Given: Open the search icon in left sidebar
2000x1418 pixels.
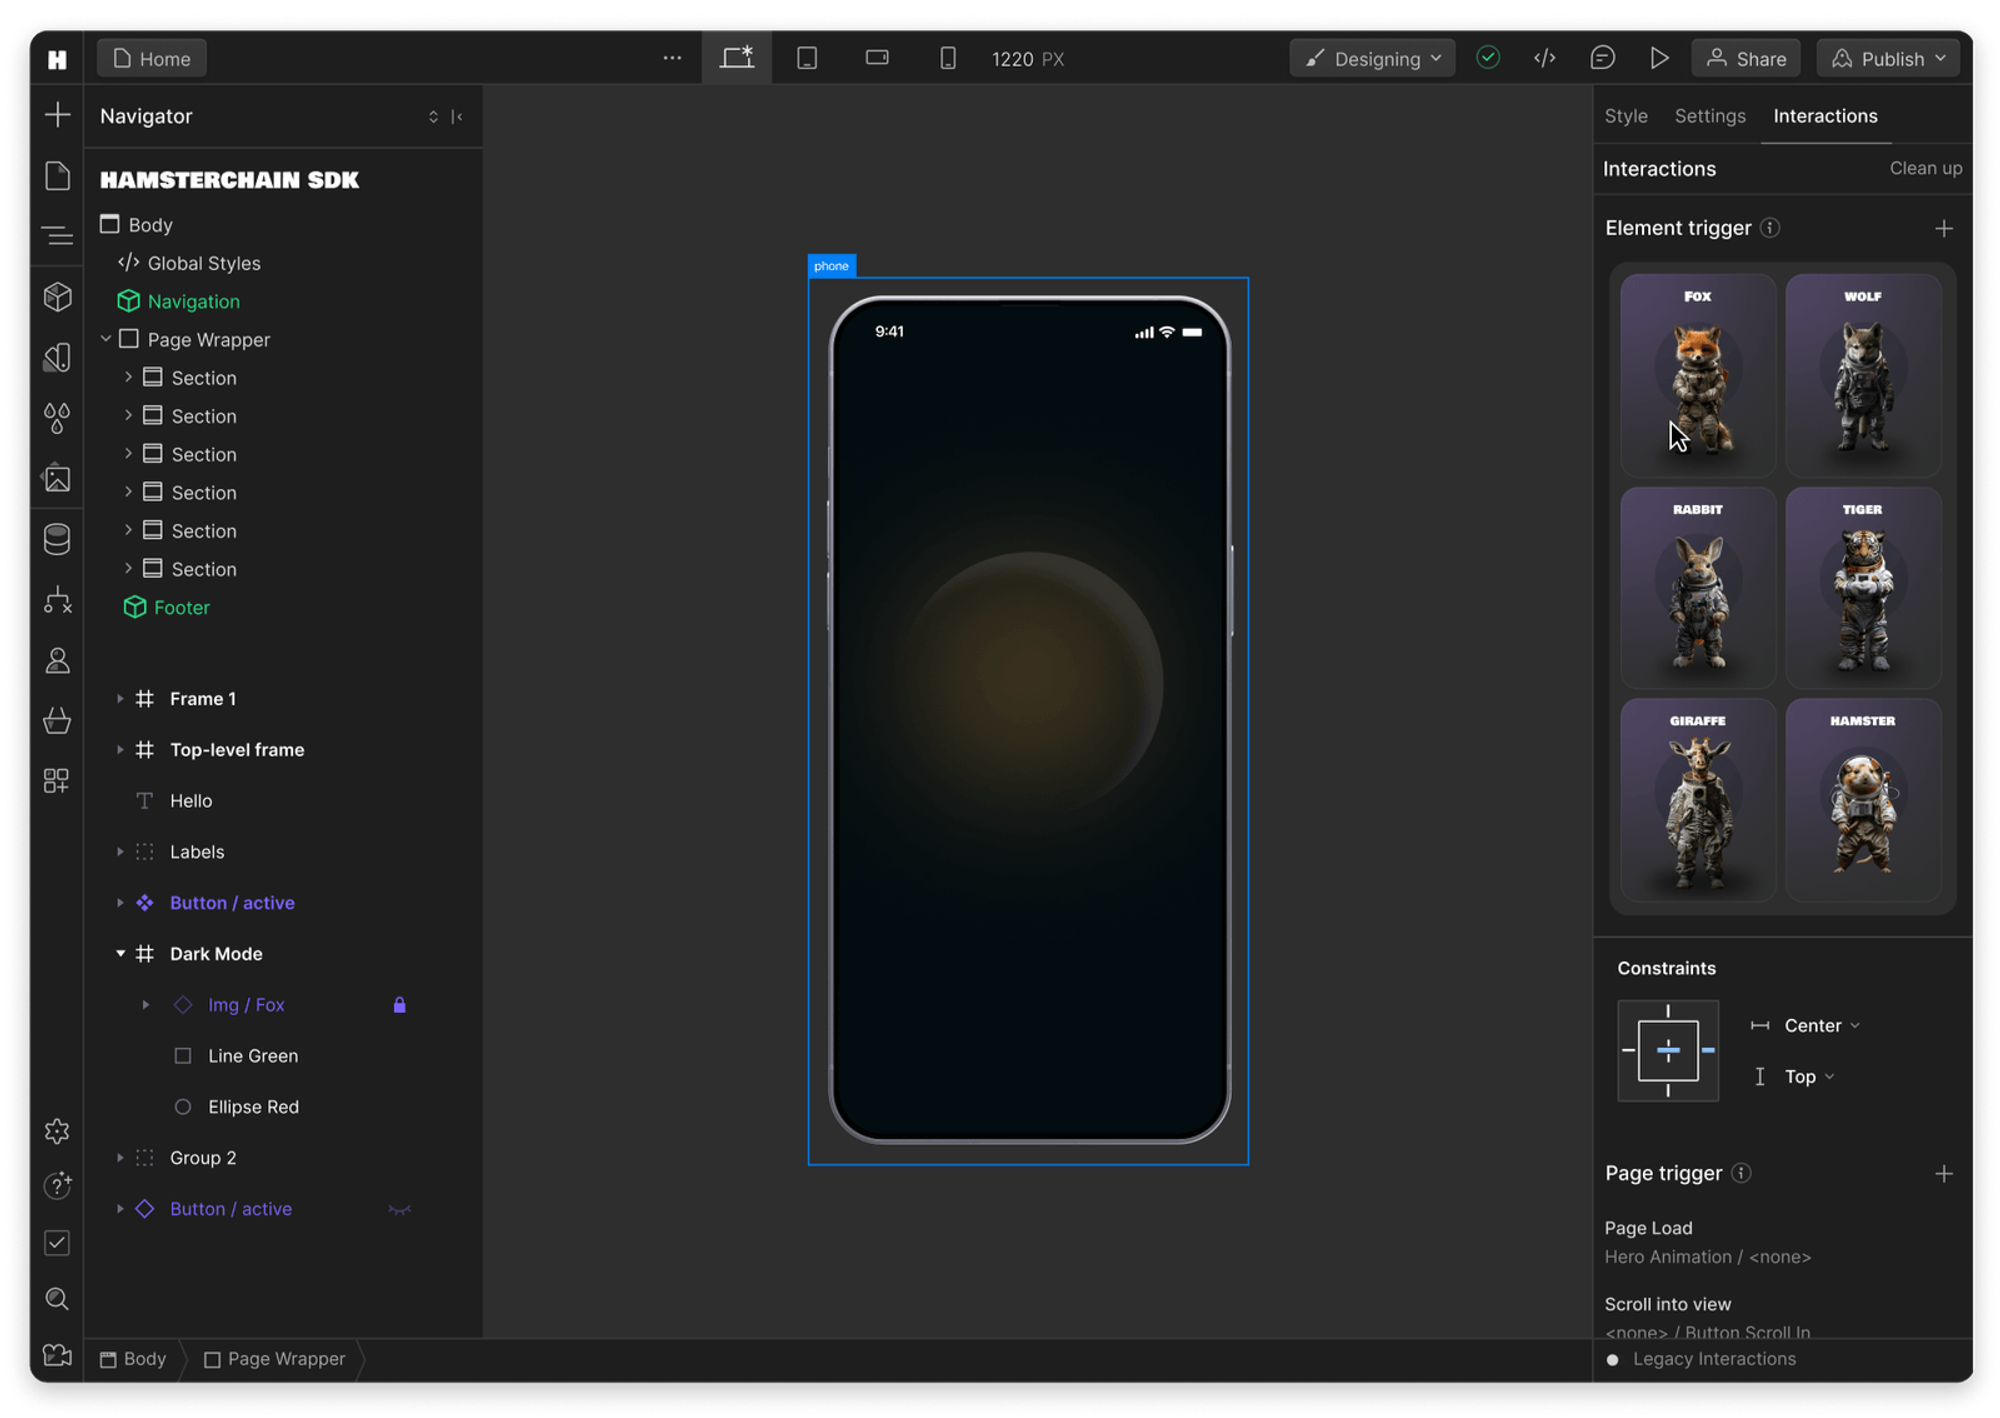Looking at the screenshot, I should click(x=57, y=1299).
